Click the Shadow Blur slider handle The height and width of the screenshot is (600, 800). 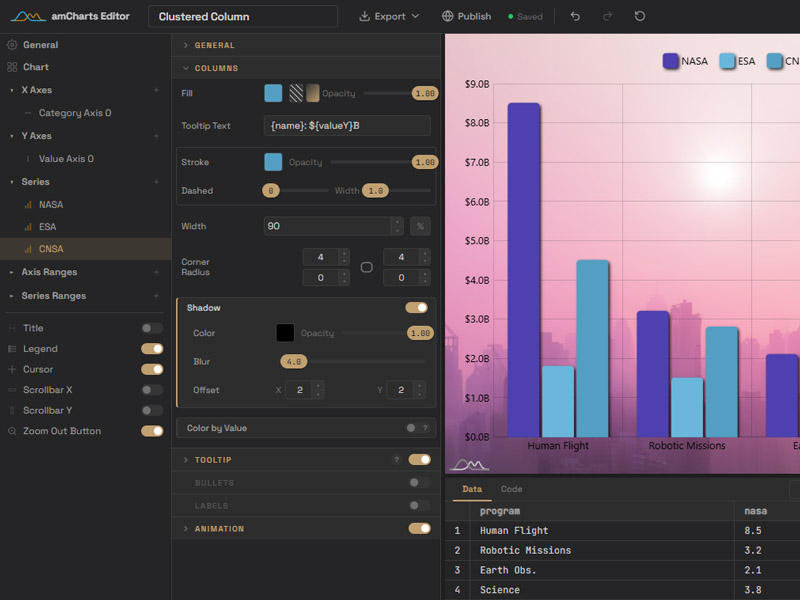click(294, 362)
